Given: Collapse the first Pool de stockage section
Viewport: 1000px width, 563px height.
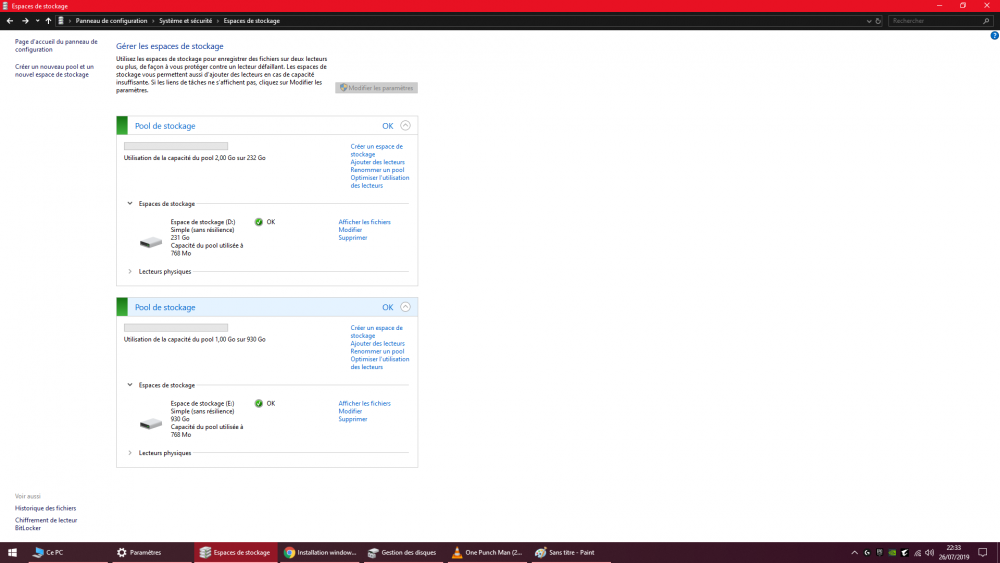Looking at the screenshot, I should pyautogui.click(x=405, y=126).
